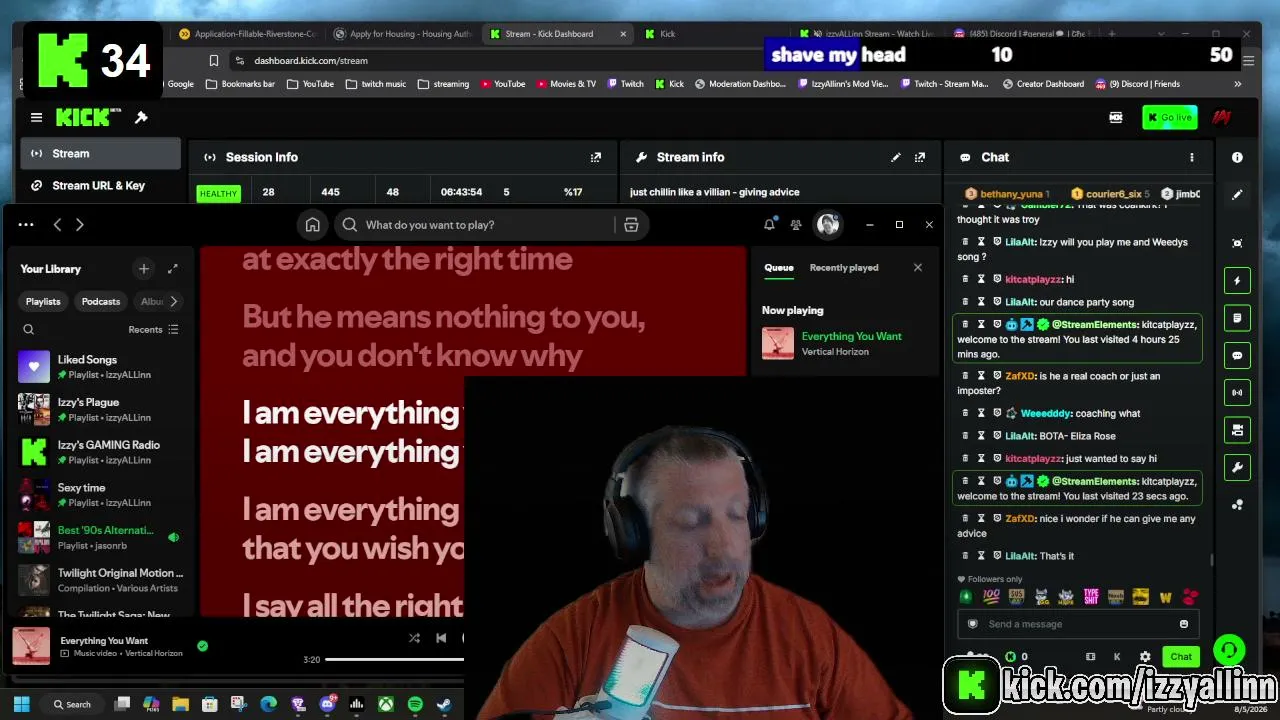
Task: Open the Creator Dashboard bookmark
Action: click(1043, 84)
